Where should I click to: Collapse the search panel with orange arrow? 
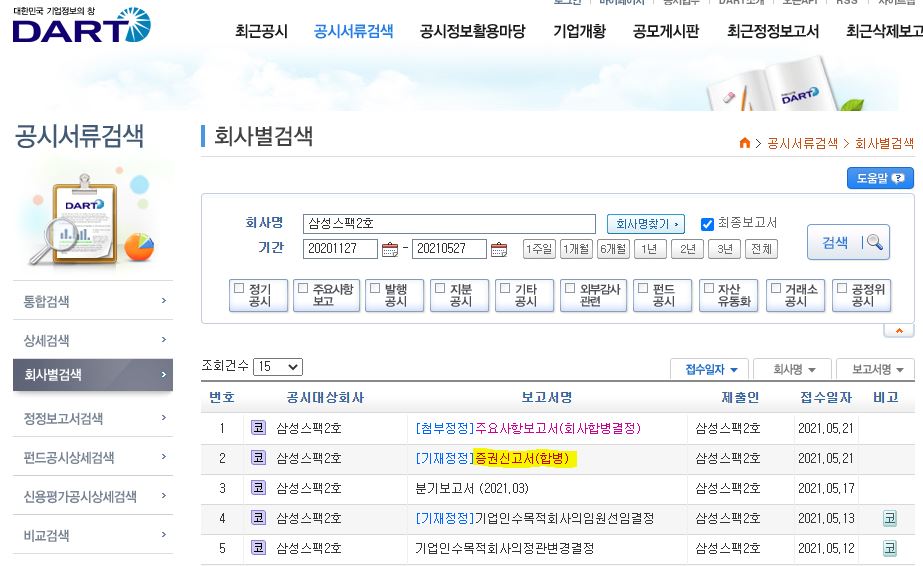click(x=899, y=331)
